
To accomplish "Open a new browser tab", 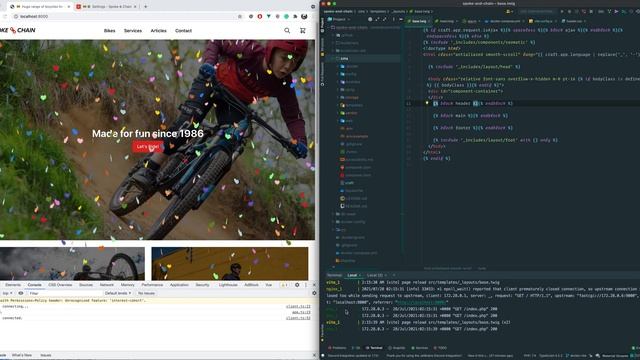I will 145,7.
